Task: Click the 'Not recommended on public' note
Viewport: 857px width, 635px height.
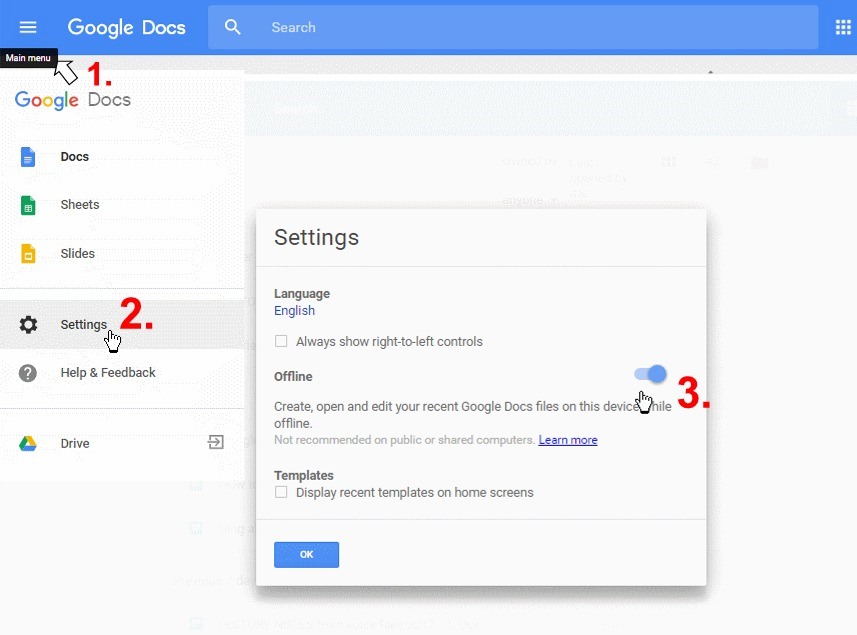Action: 404,440
